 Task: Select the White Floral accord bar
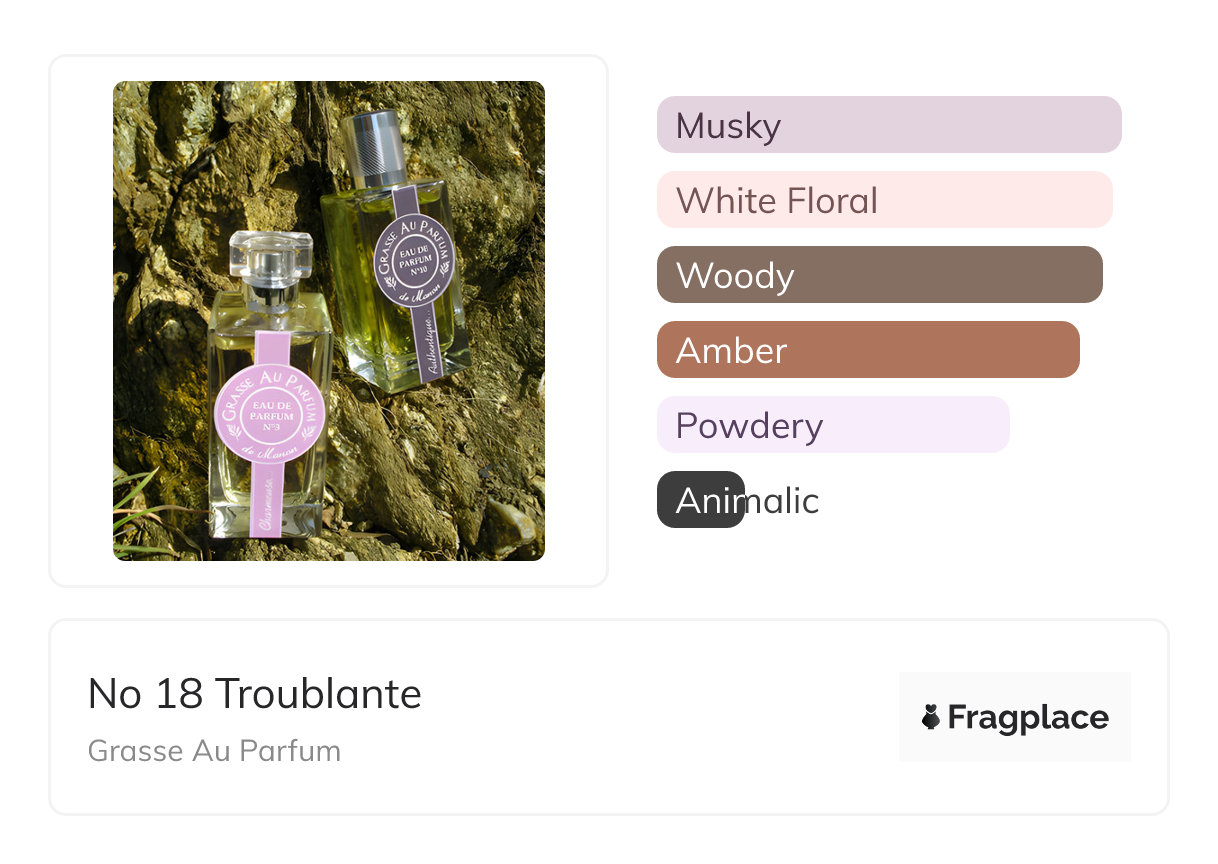pyautogui.click(x=884, y=200)
